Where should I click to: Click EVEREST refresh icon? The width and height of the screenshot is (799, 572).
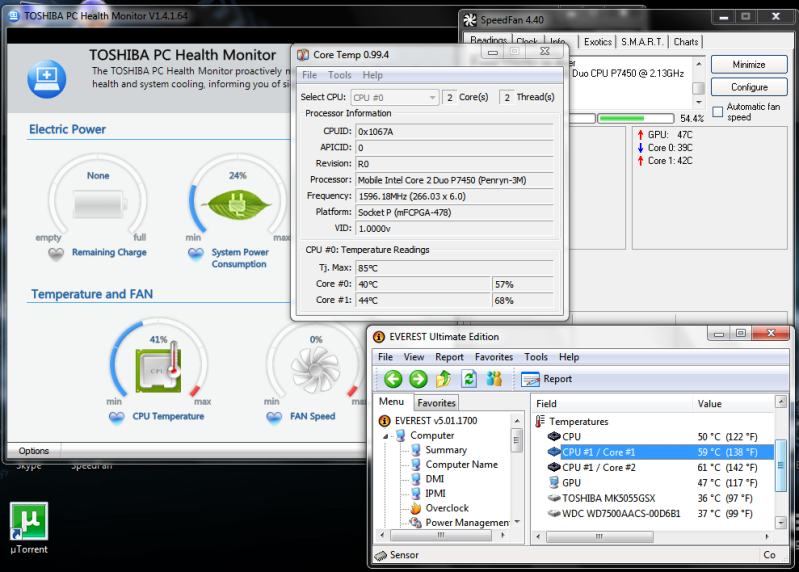click(x=469, y=379)
